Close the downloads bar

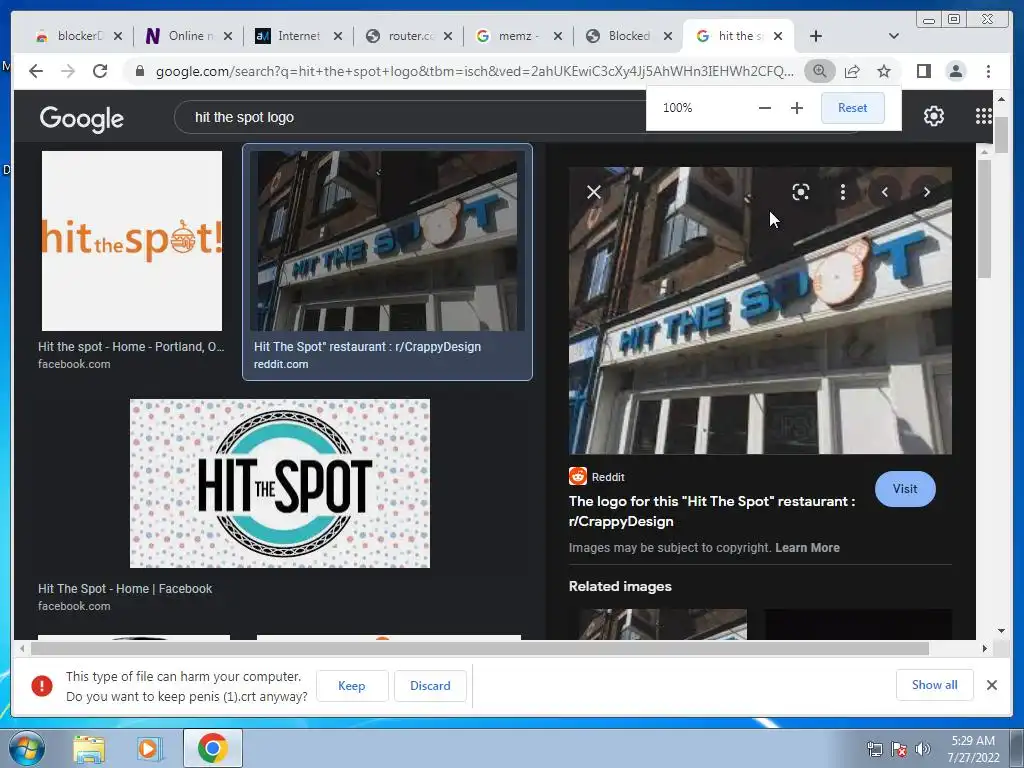991,685
